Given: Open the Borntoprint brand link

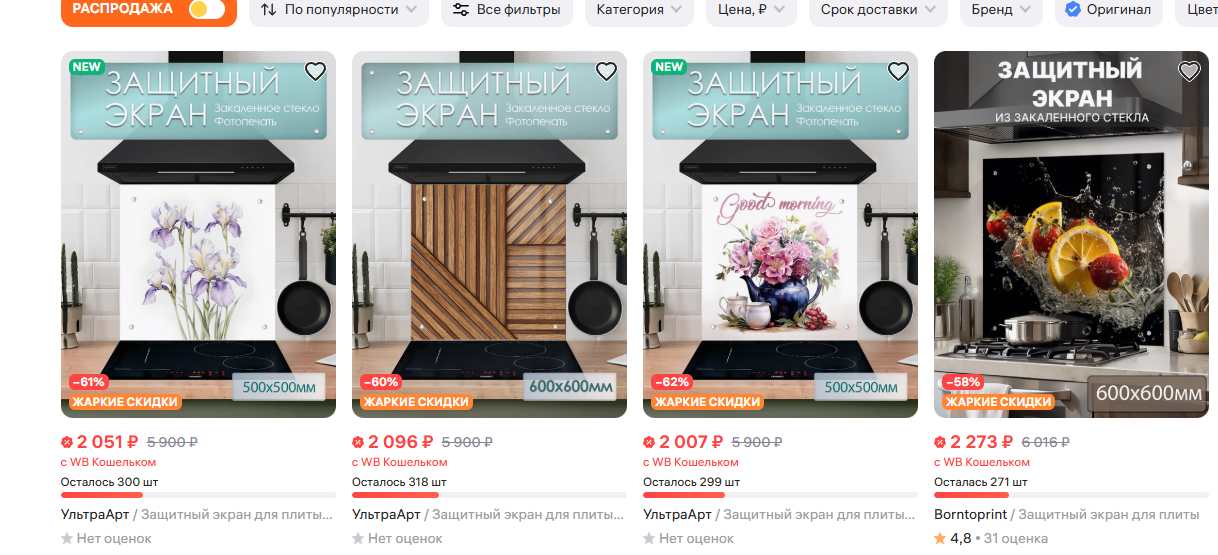Looking at the screenshot, I should 970,515.
